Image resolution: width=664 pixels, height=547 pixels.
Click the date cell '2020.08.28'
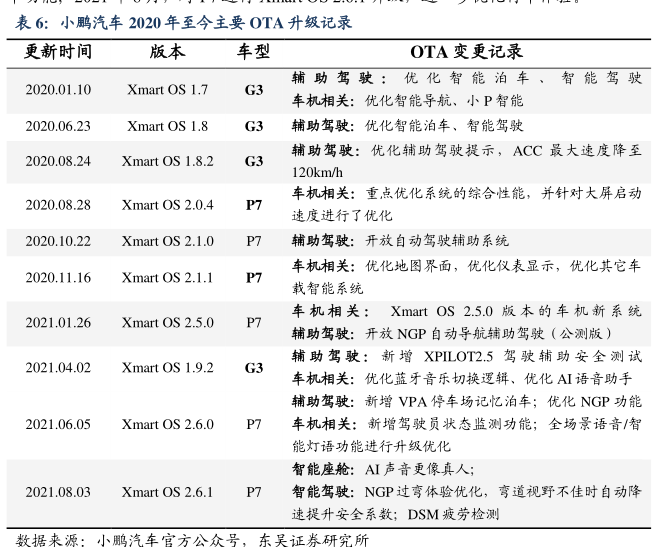pos(58,205)
